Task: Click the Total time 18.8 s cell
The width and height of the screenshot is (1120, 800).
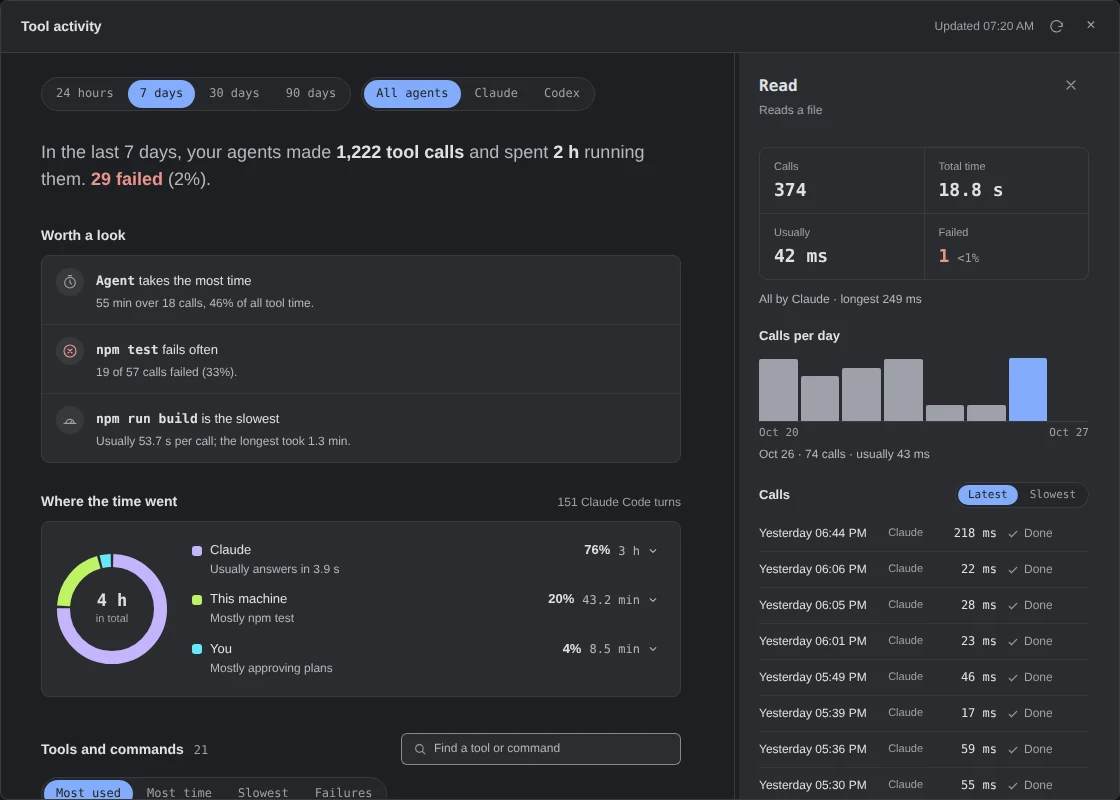Action: [x=1006, y=181]
